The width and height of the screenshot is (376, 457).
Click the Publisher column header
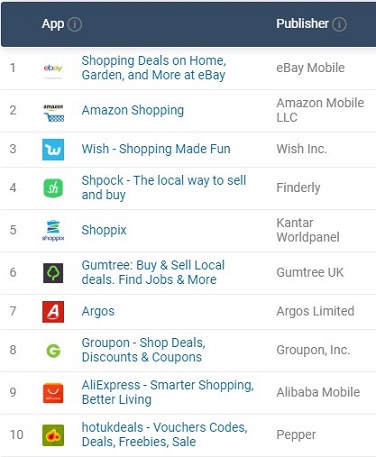(x=302, y=24)
